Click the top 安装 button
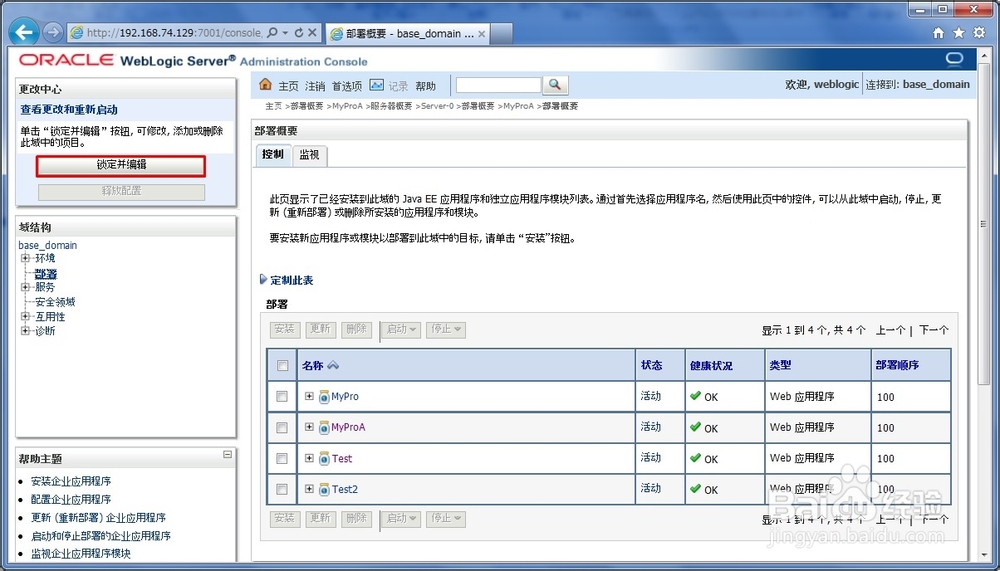Screen dimensions: 1000x571 click(x=284, y=329)
